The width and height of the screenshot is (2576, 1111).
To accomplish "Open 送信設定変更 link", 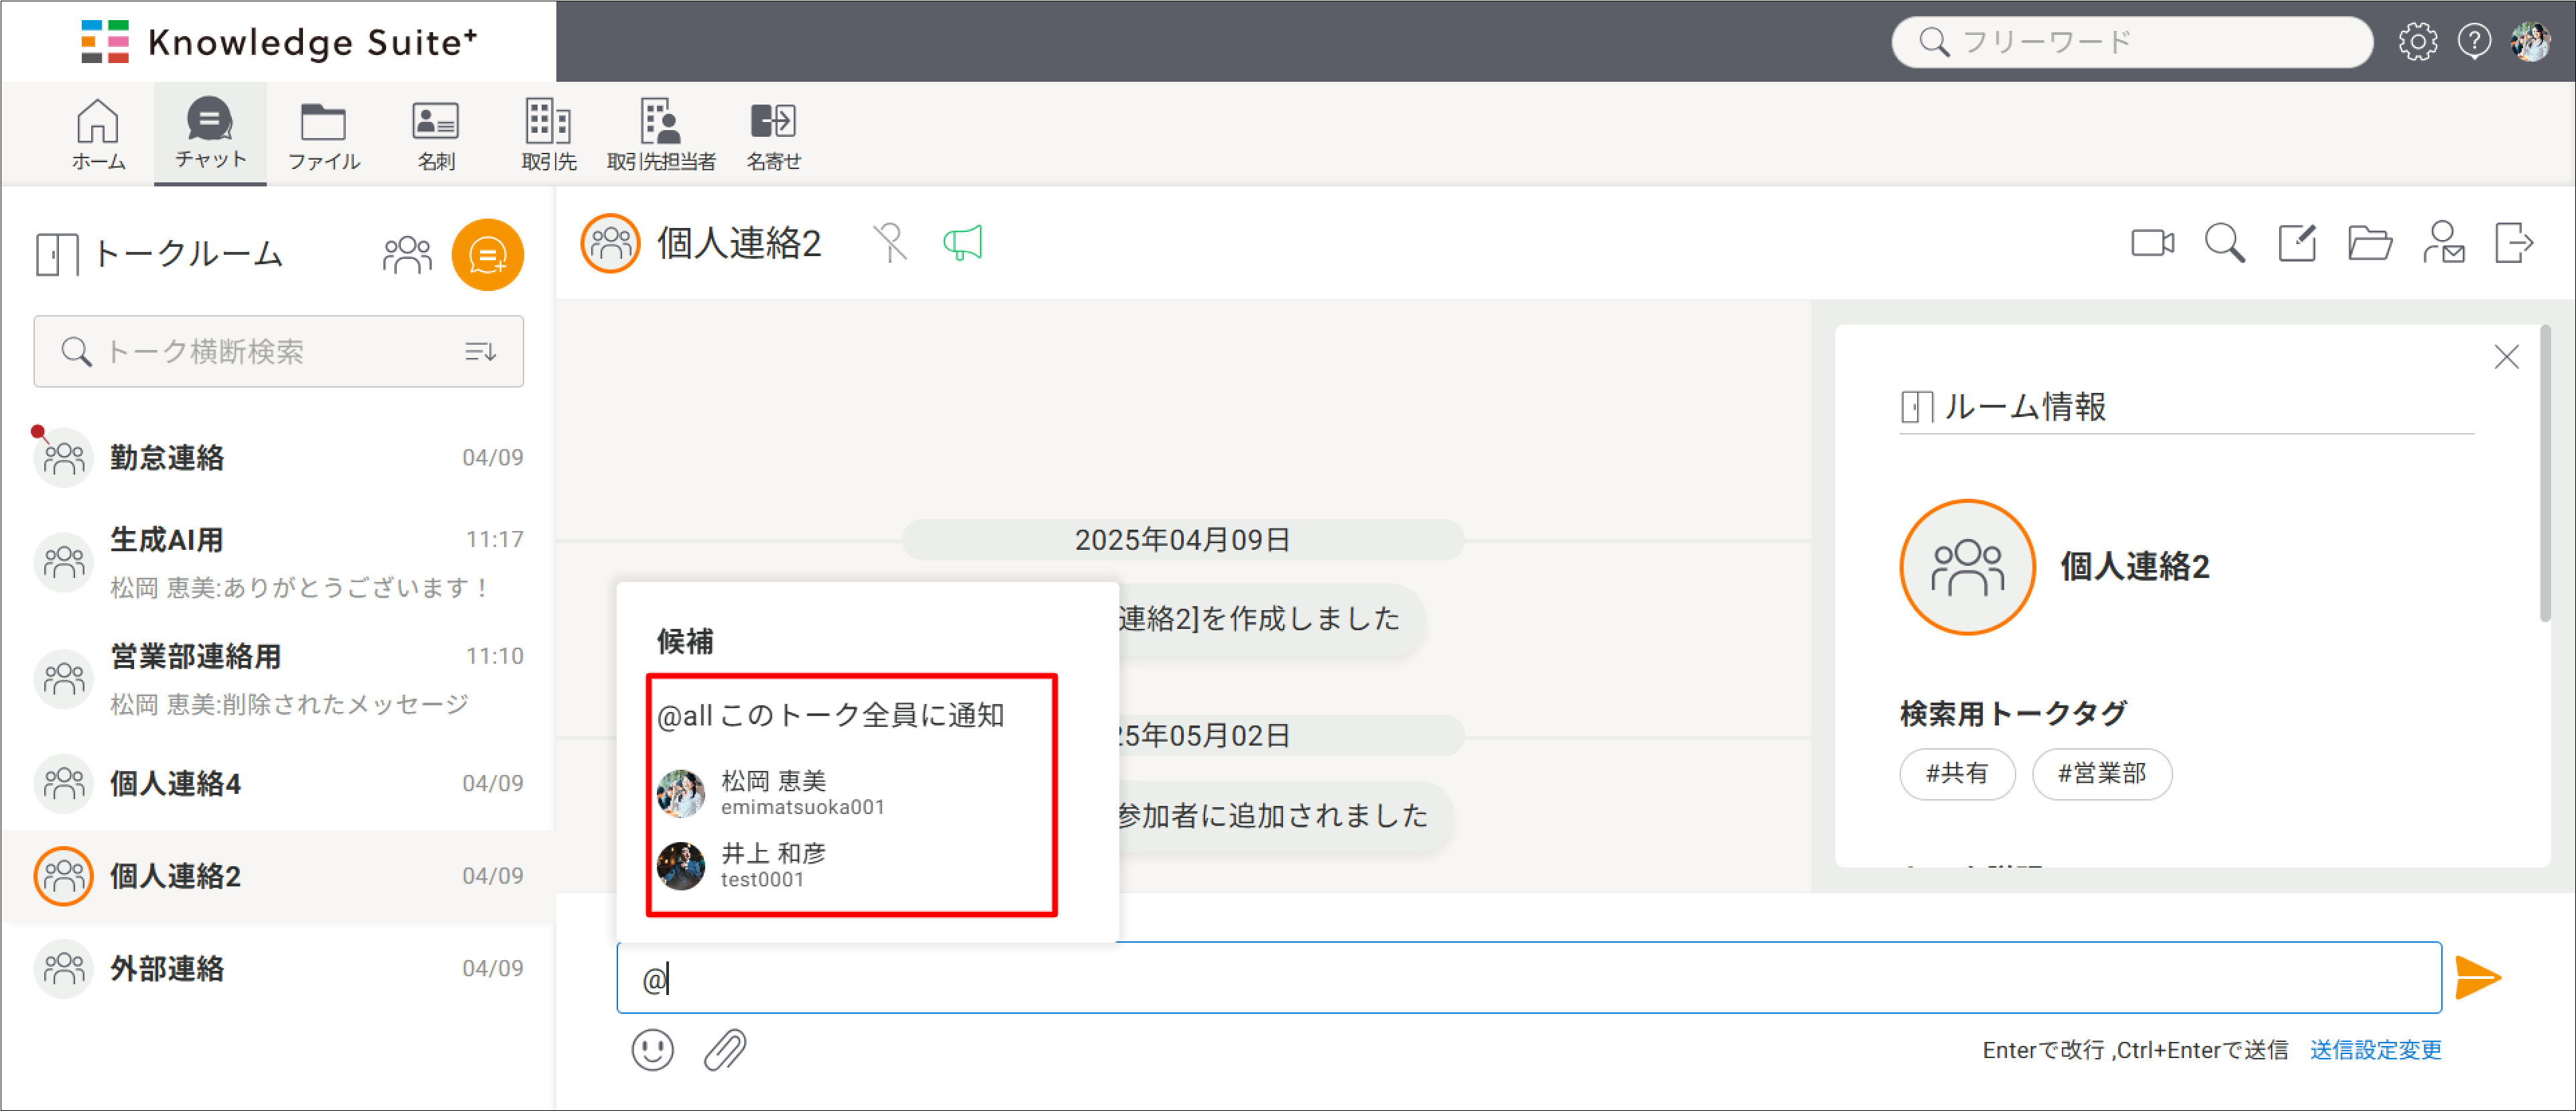I will point(2375,1050).
